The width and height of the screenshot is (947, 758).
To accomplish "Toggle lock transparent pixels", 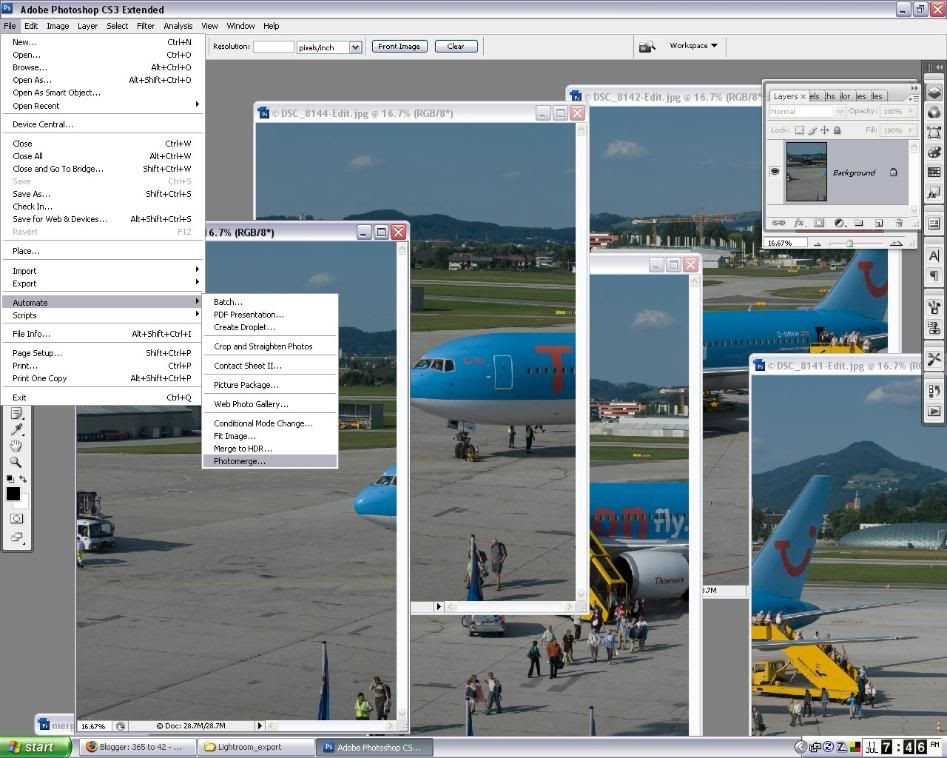I will click(x=799, y=130).
